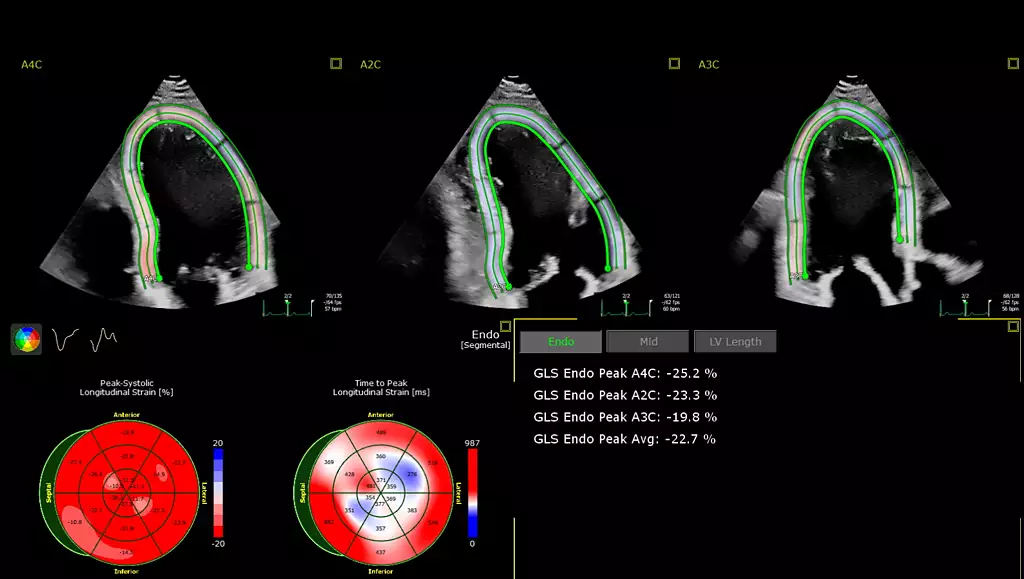Maximize the A4C view using its square icon

click(x=336, y=63)
